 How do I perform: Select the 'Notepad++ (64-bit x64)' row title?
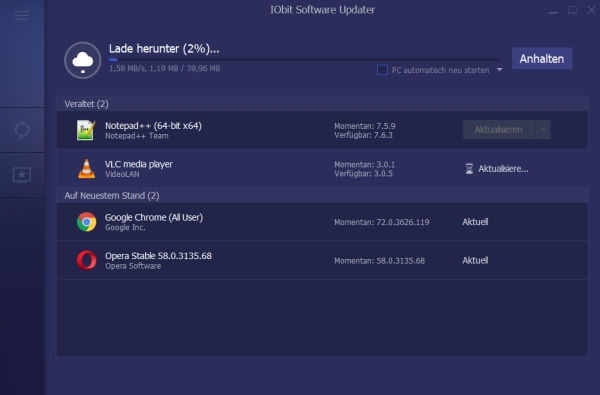153,126
